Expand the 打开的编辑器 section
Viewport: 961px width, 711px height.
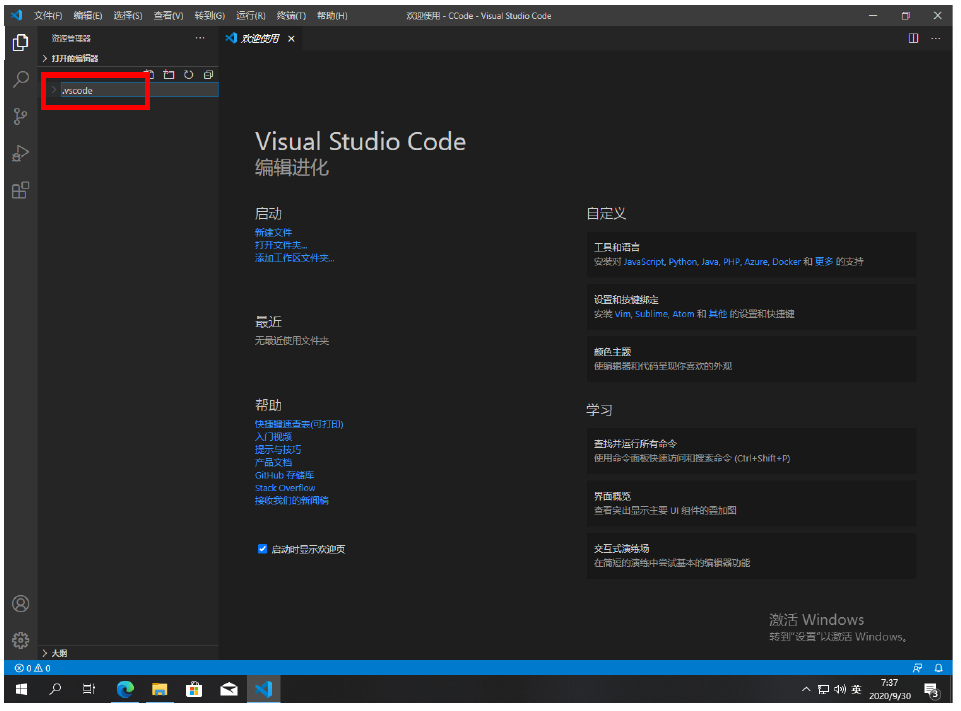(x=75, y=58)
